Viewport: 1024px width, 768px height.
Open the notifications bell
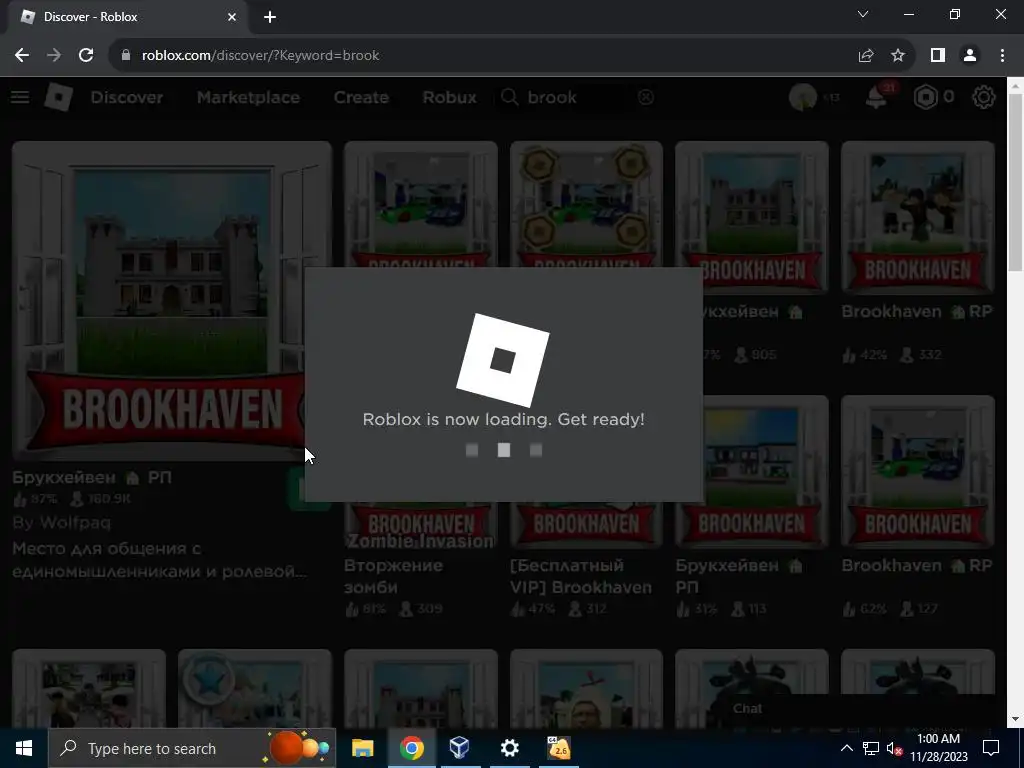(876, 97)
